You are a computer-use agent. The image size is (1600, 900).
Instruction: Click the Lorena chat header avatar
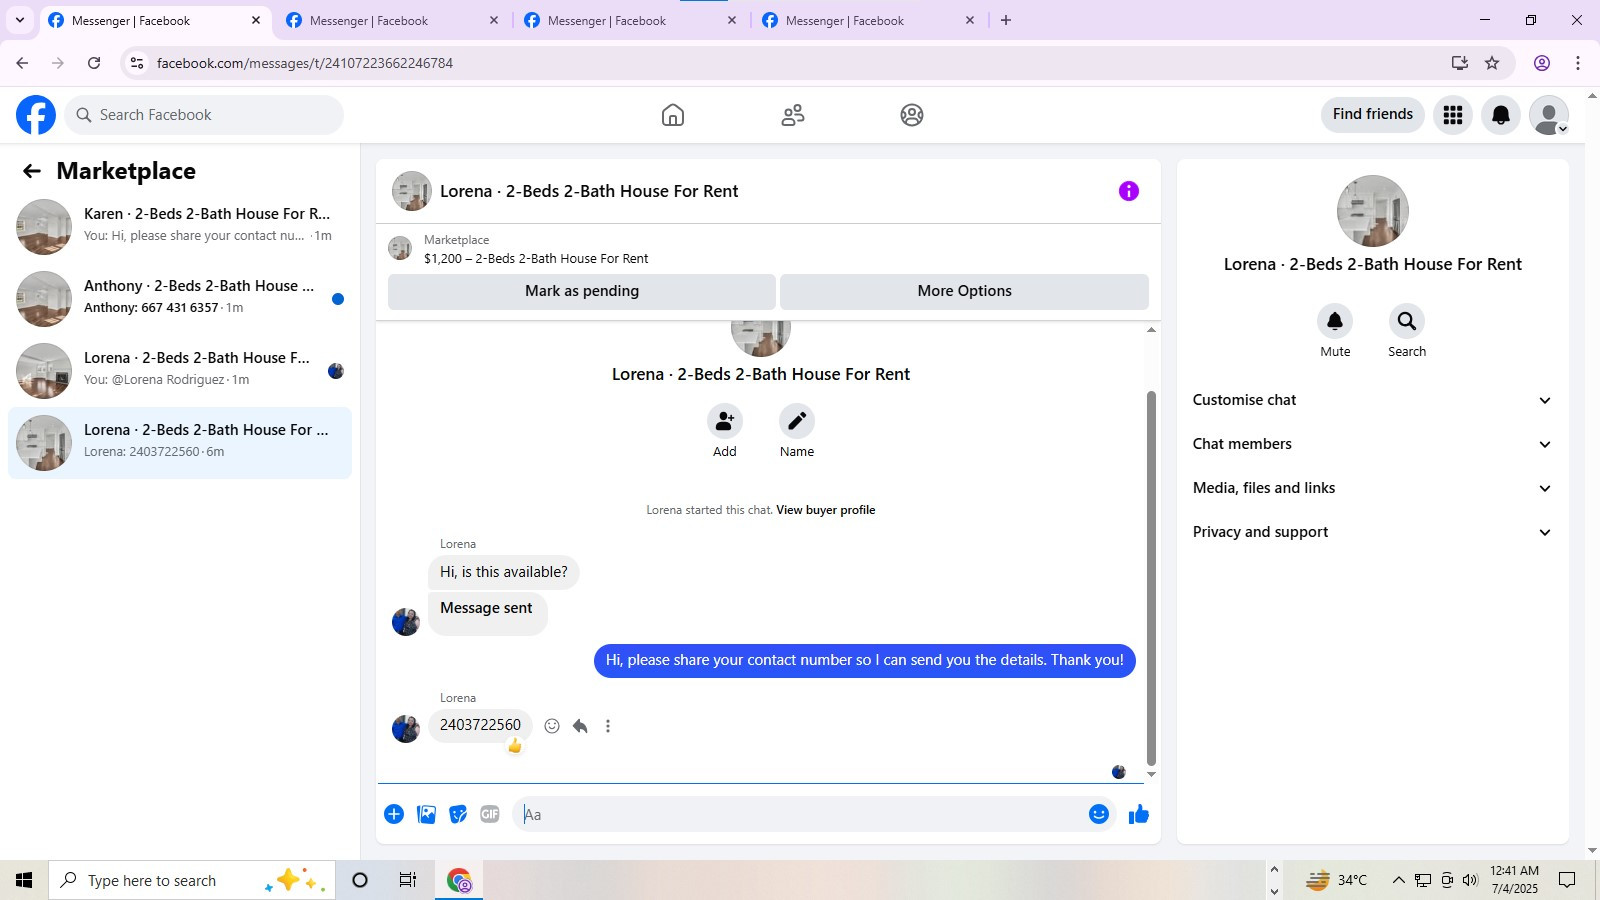[411, 191]
